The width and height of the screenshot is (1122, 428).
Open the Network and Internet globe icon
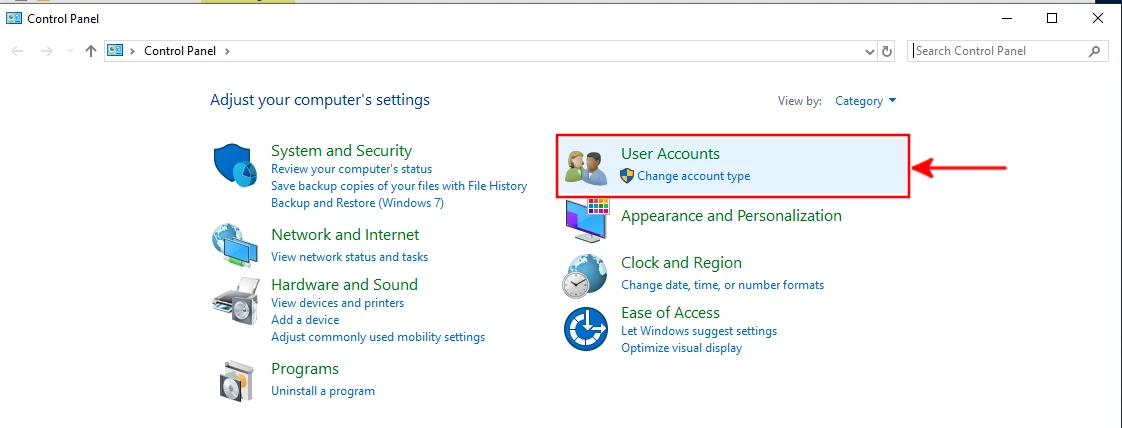tap(235, 245)
